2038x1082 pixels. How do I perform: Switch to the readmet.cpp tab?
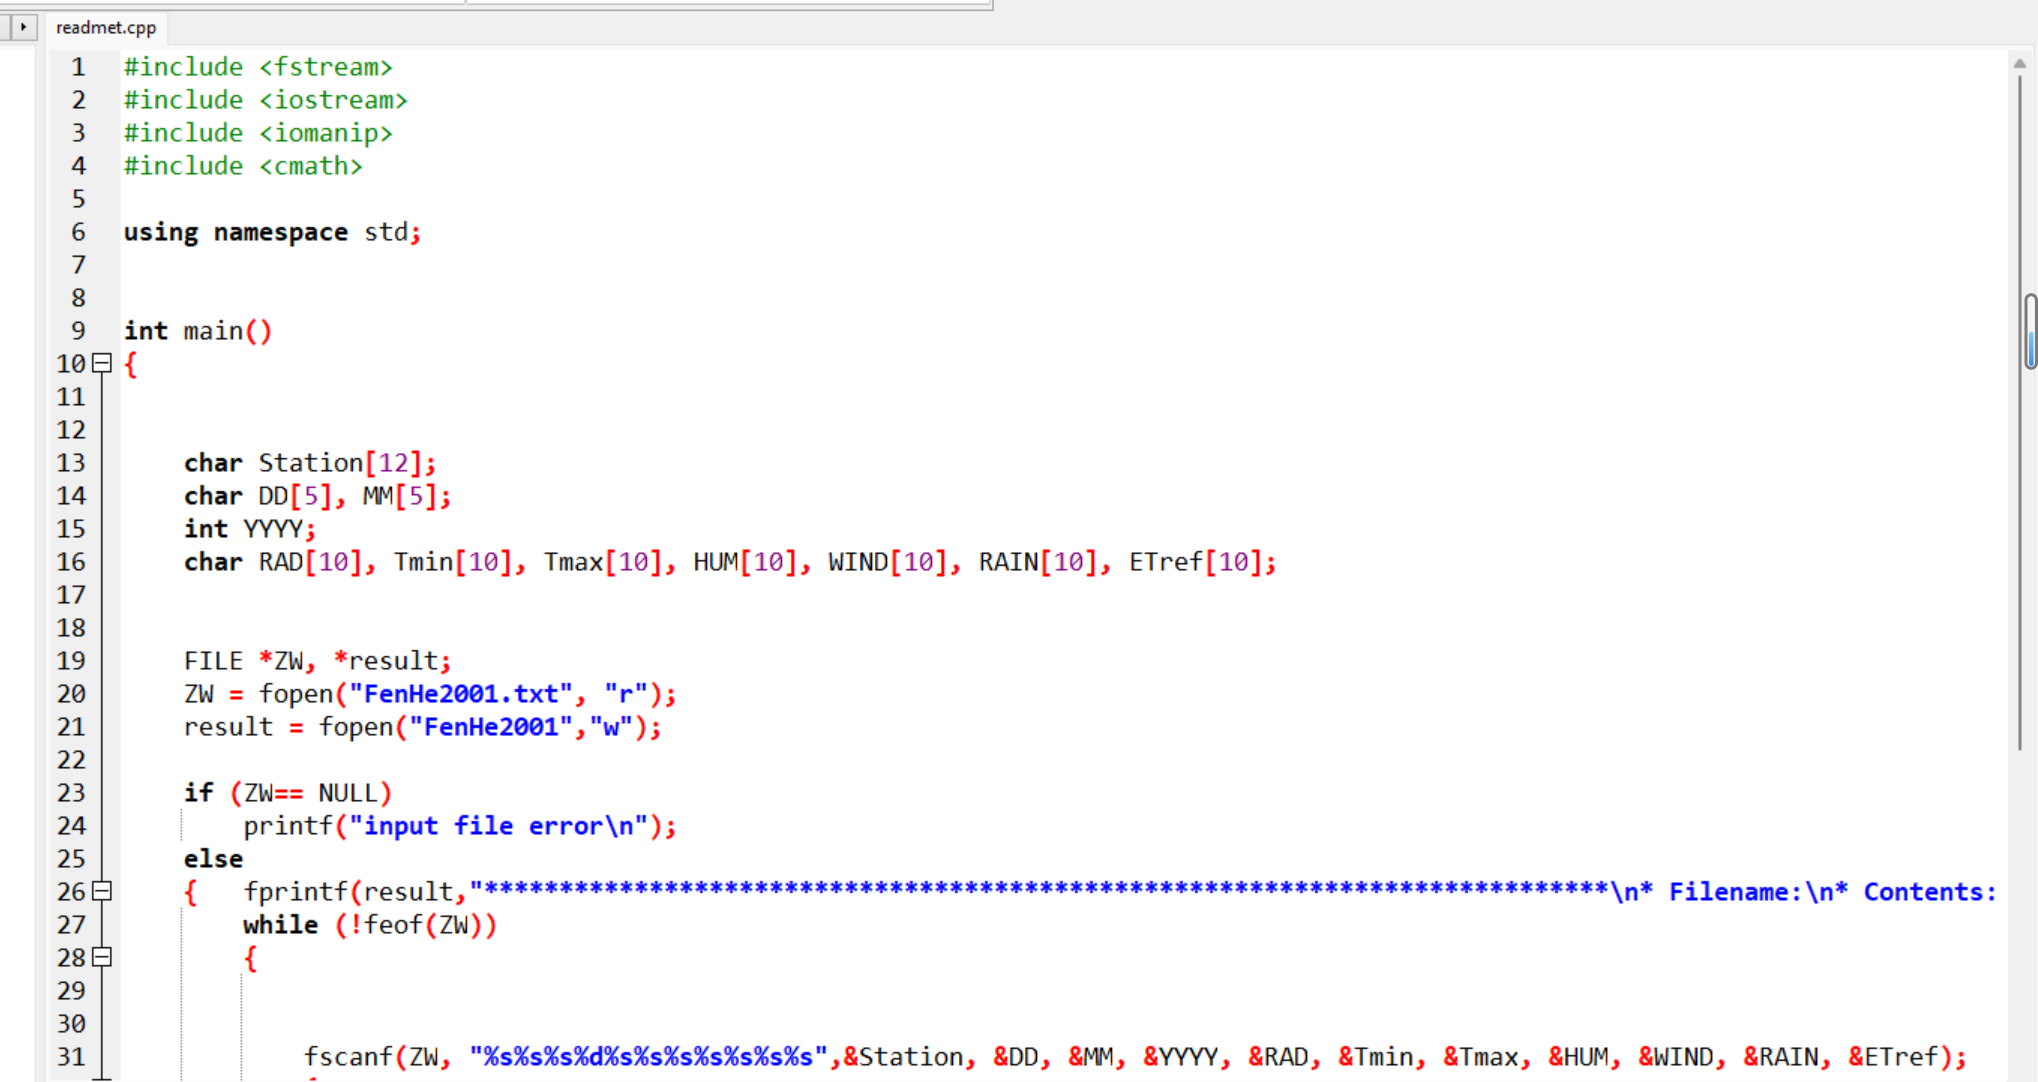106,27
